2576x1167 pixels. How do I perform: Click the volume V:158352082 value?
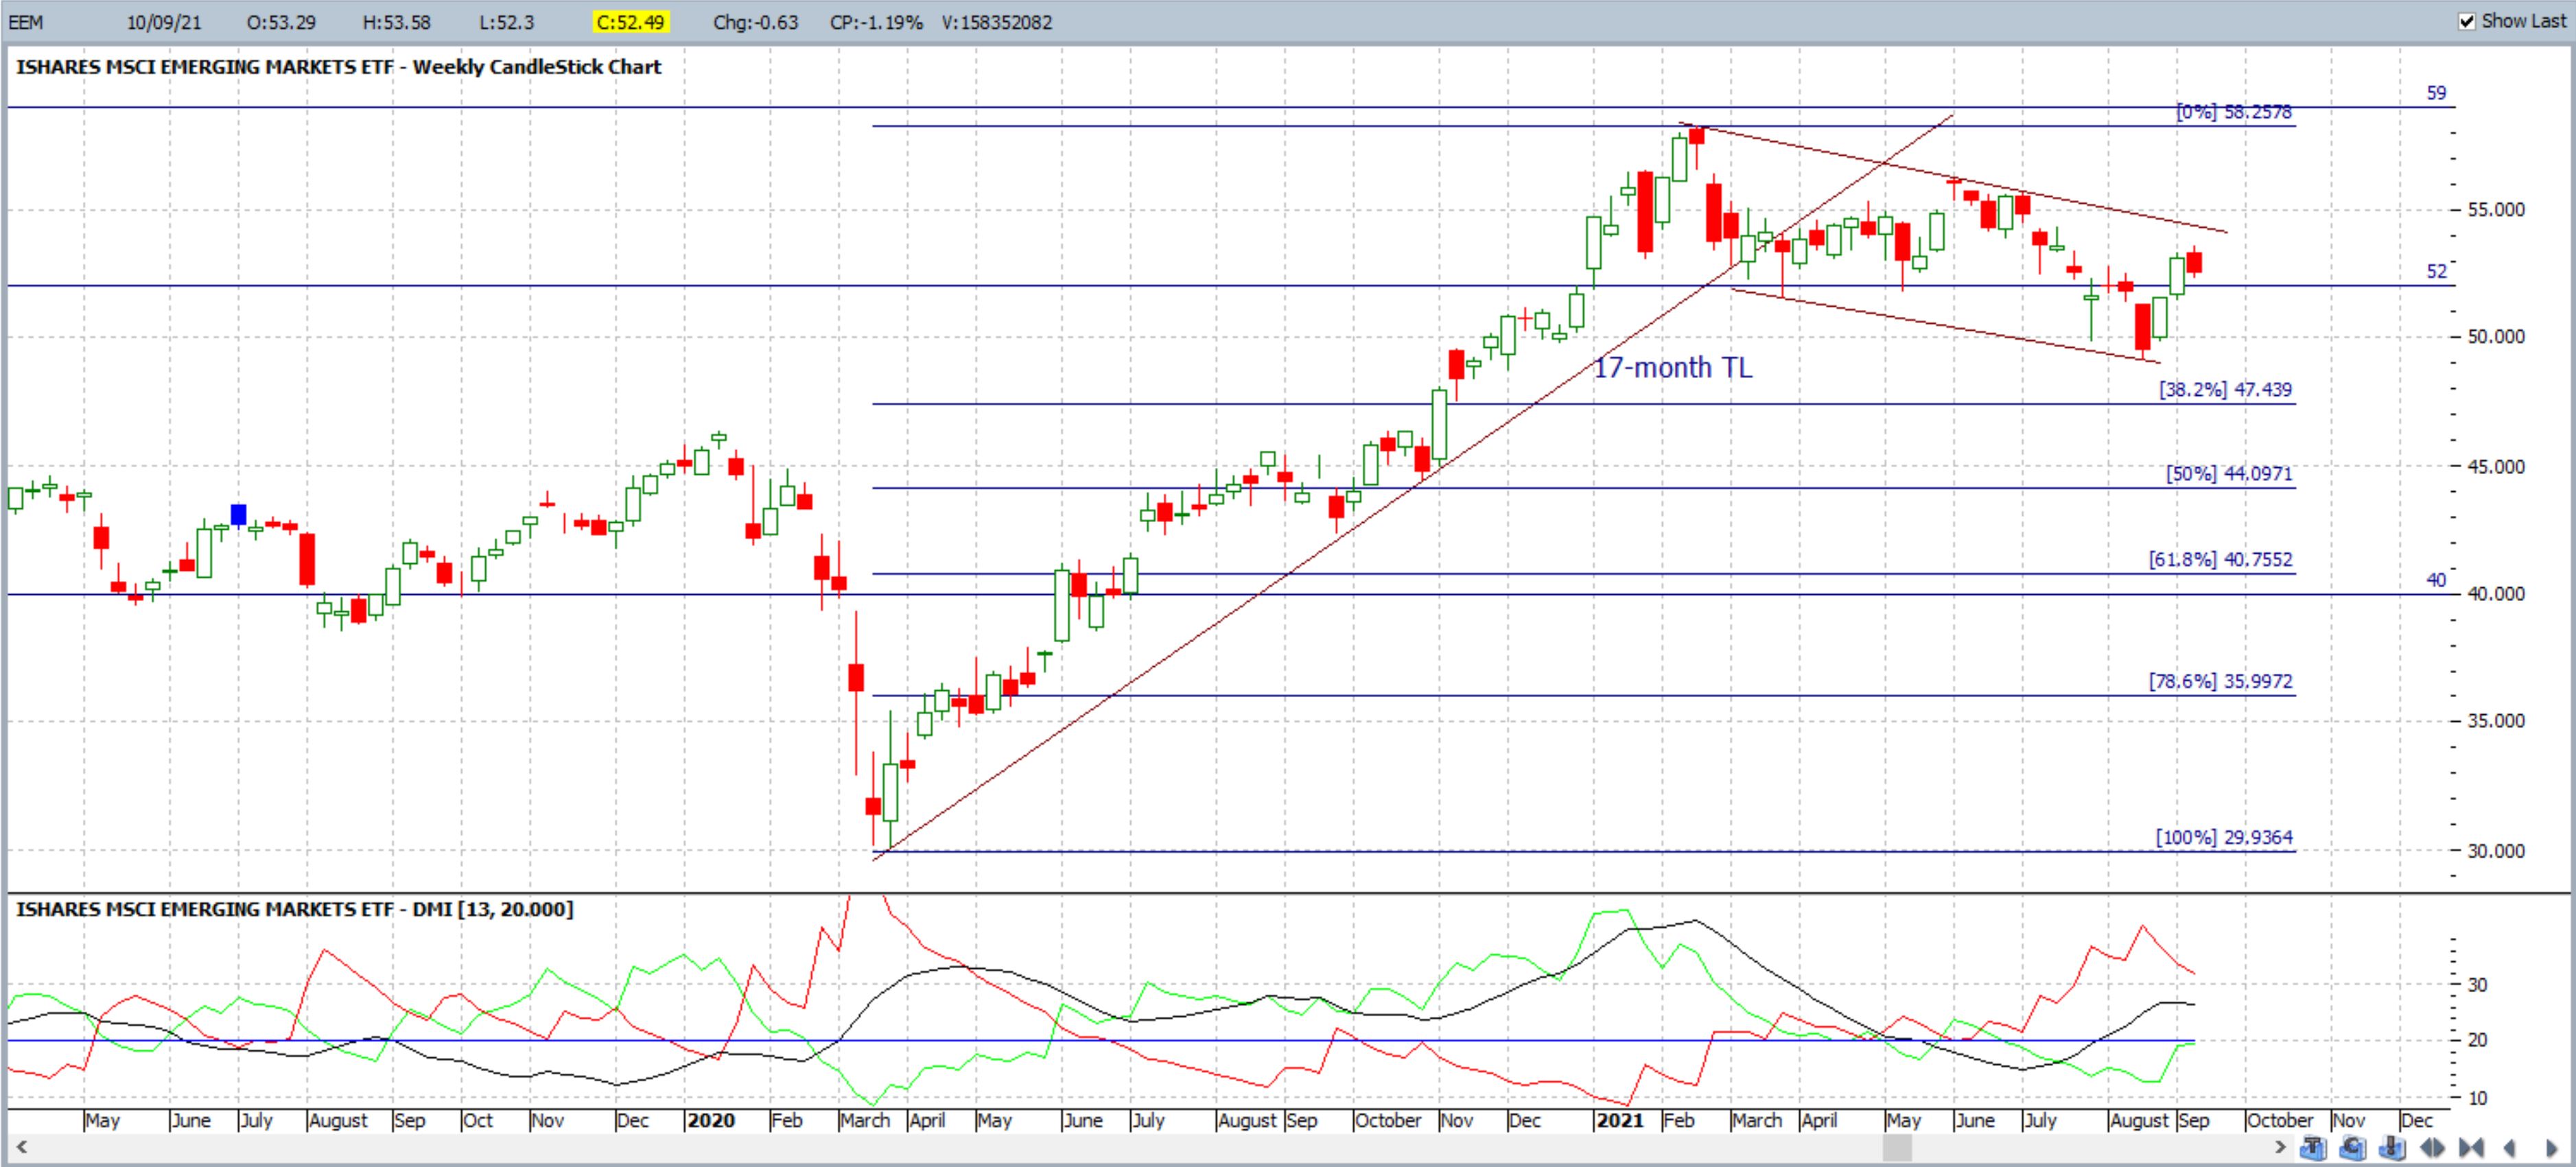pos(997,22)
